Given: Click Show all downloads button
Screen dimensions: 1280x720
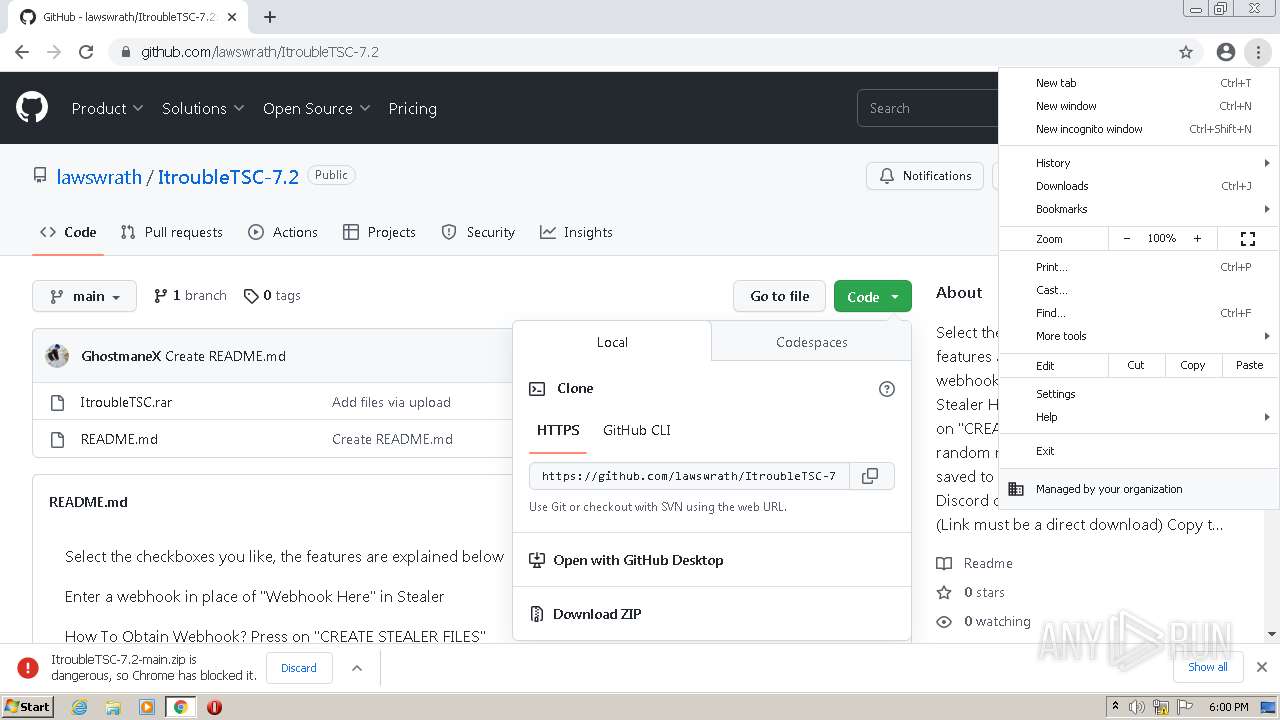Looking at the screenshot, I should [1208, 667].
